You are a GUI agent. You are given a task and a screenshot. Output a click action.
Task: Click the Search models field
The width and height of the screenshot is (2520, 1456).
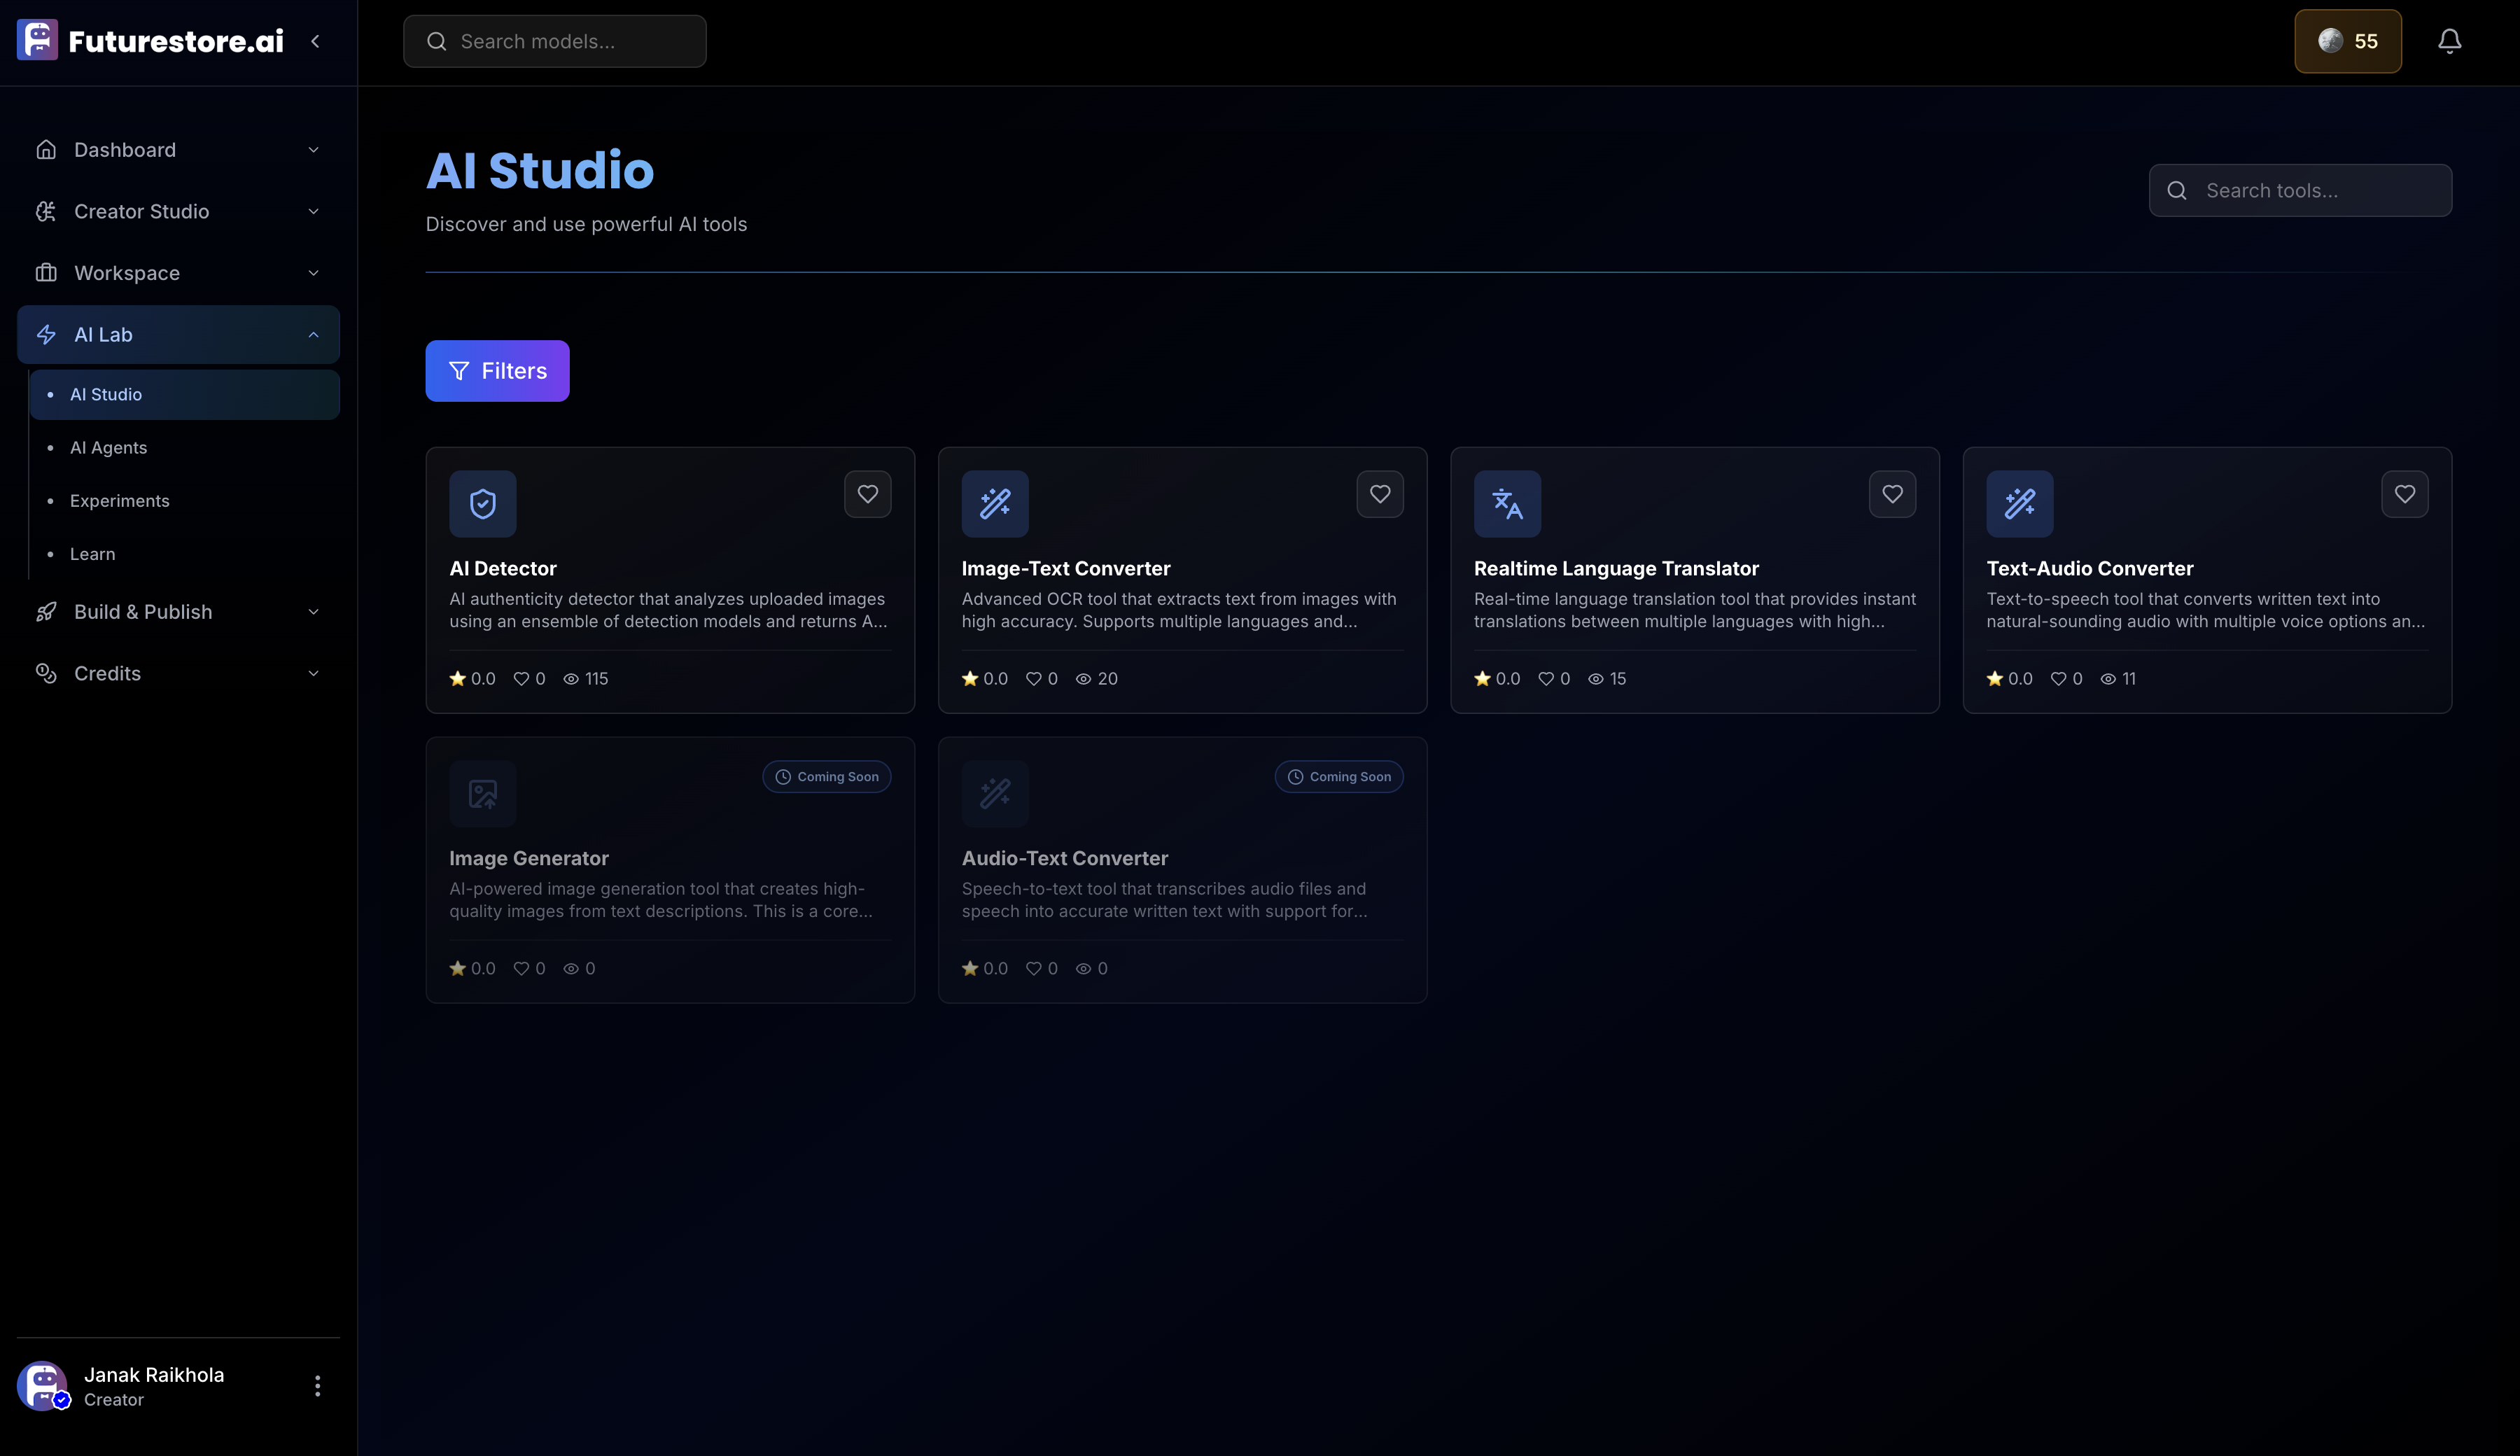click(x=554, y=41)
